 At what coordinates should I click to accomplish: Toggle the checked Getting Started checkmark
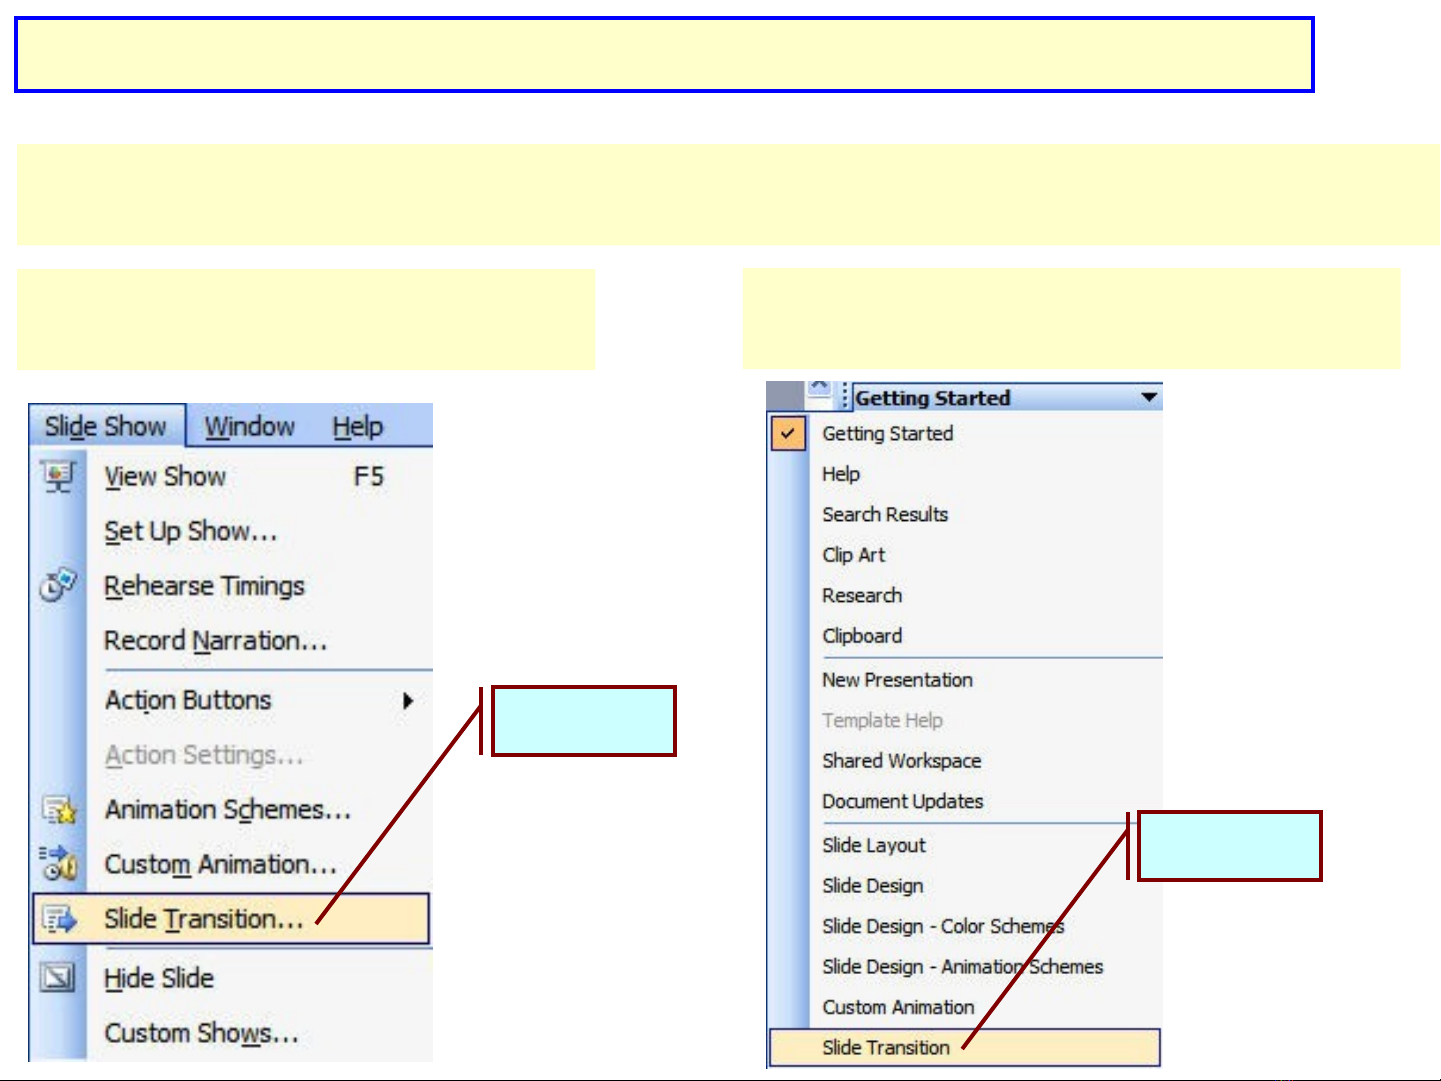click(788, 434)
